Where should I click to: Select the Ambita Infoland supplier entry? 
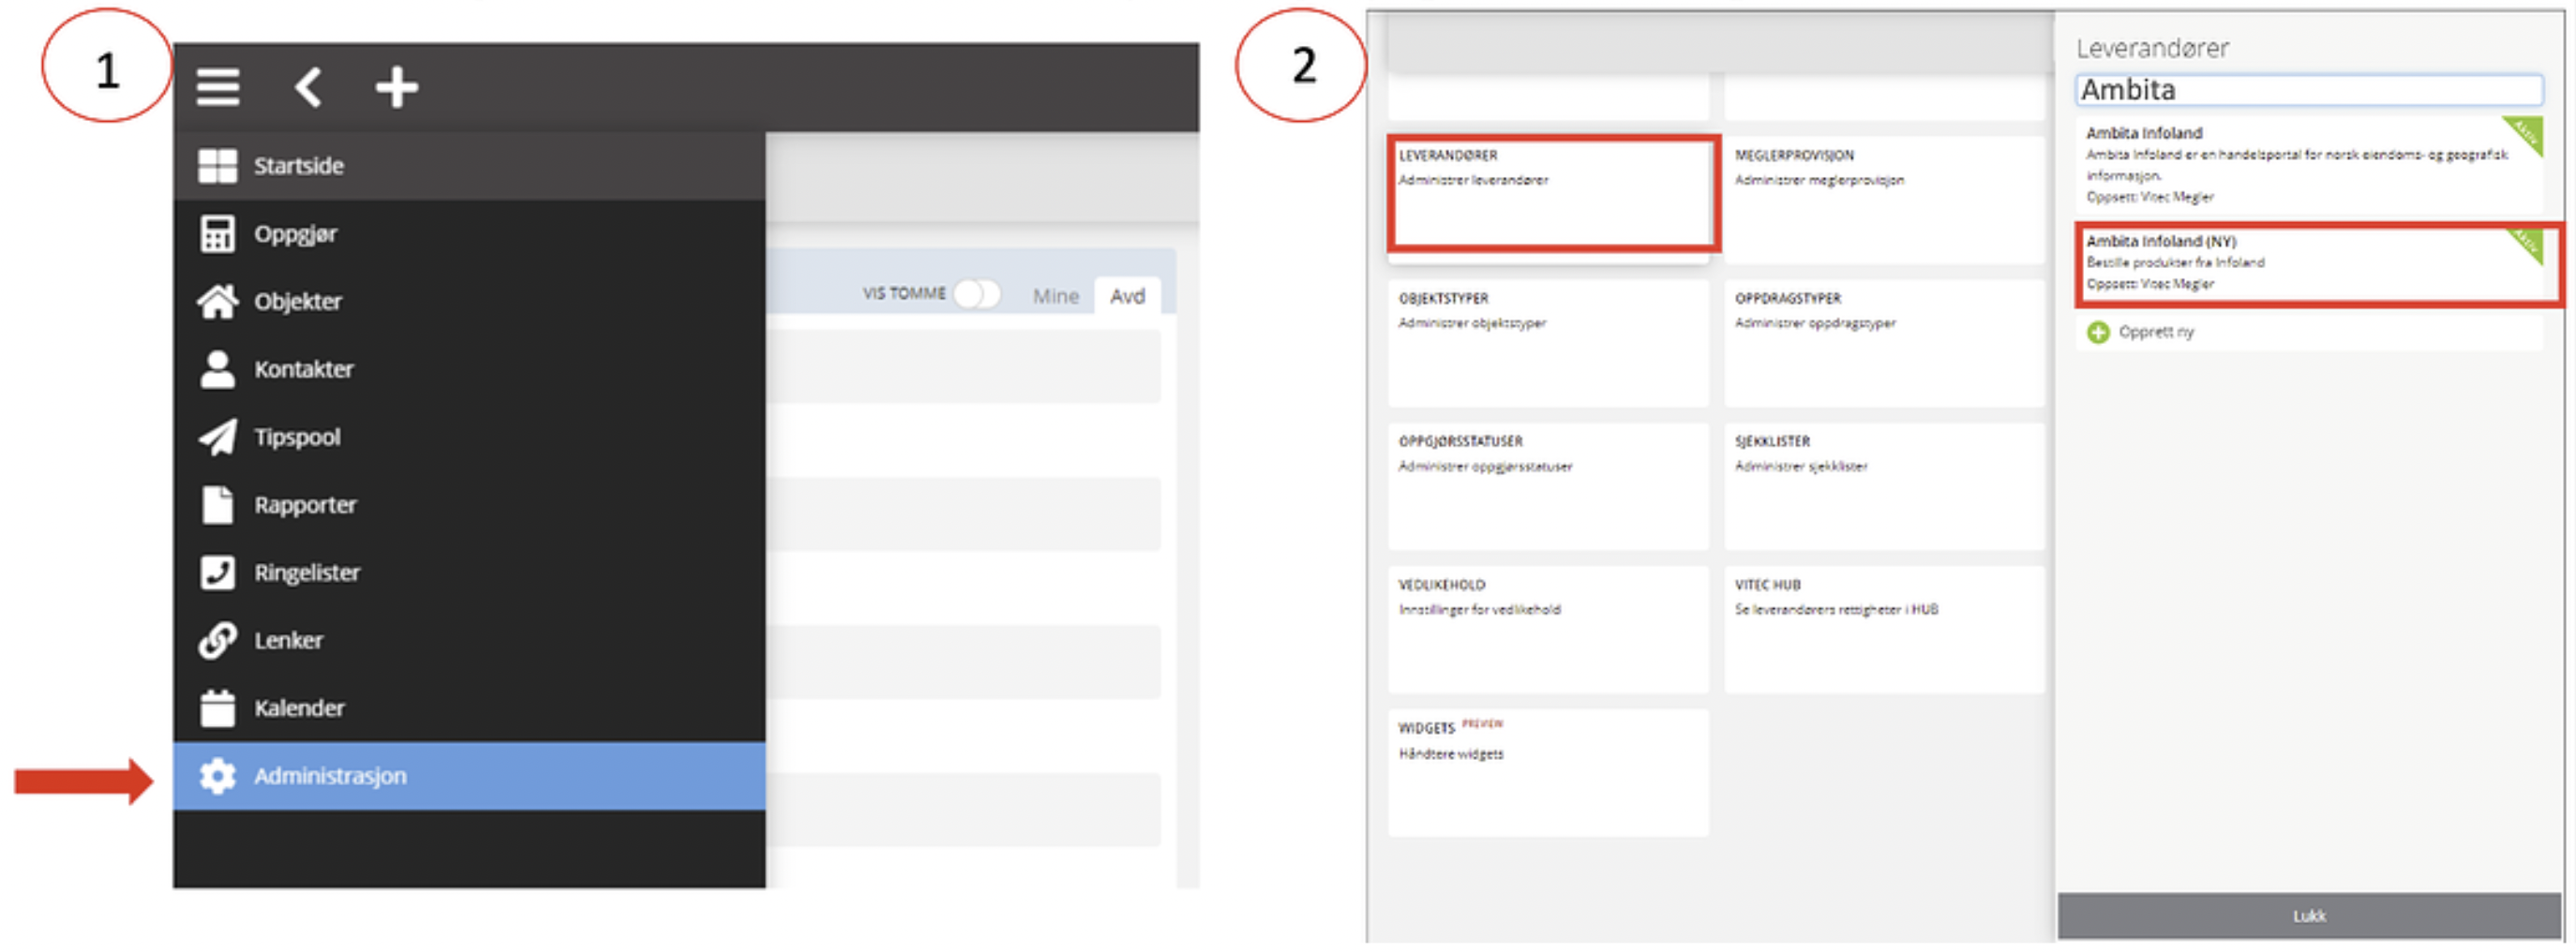click(x=2309, y=163)
